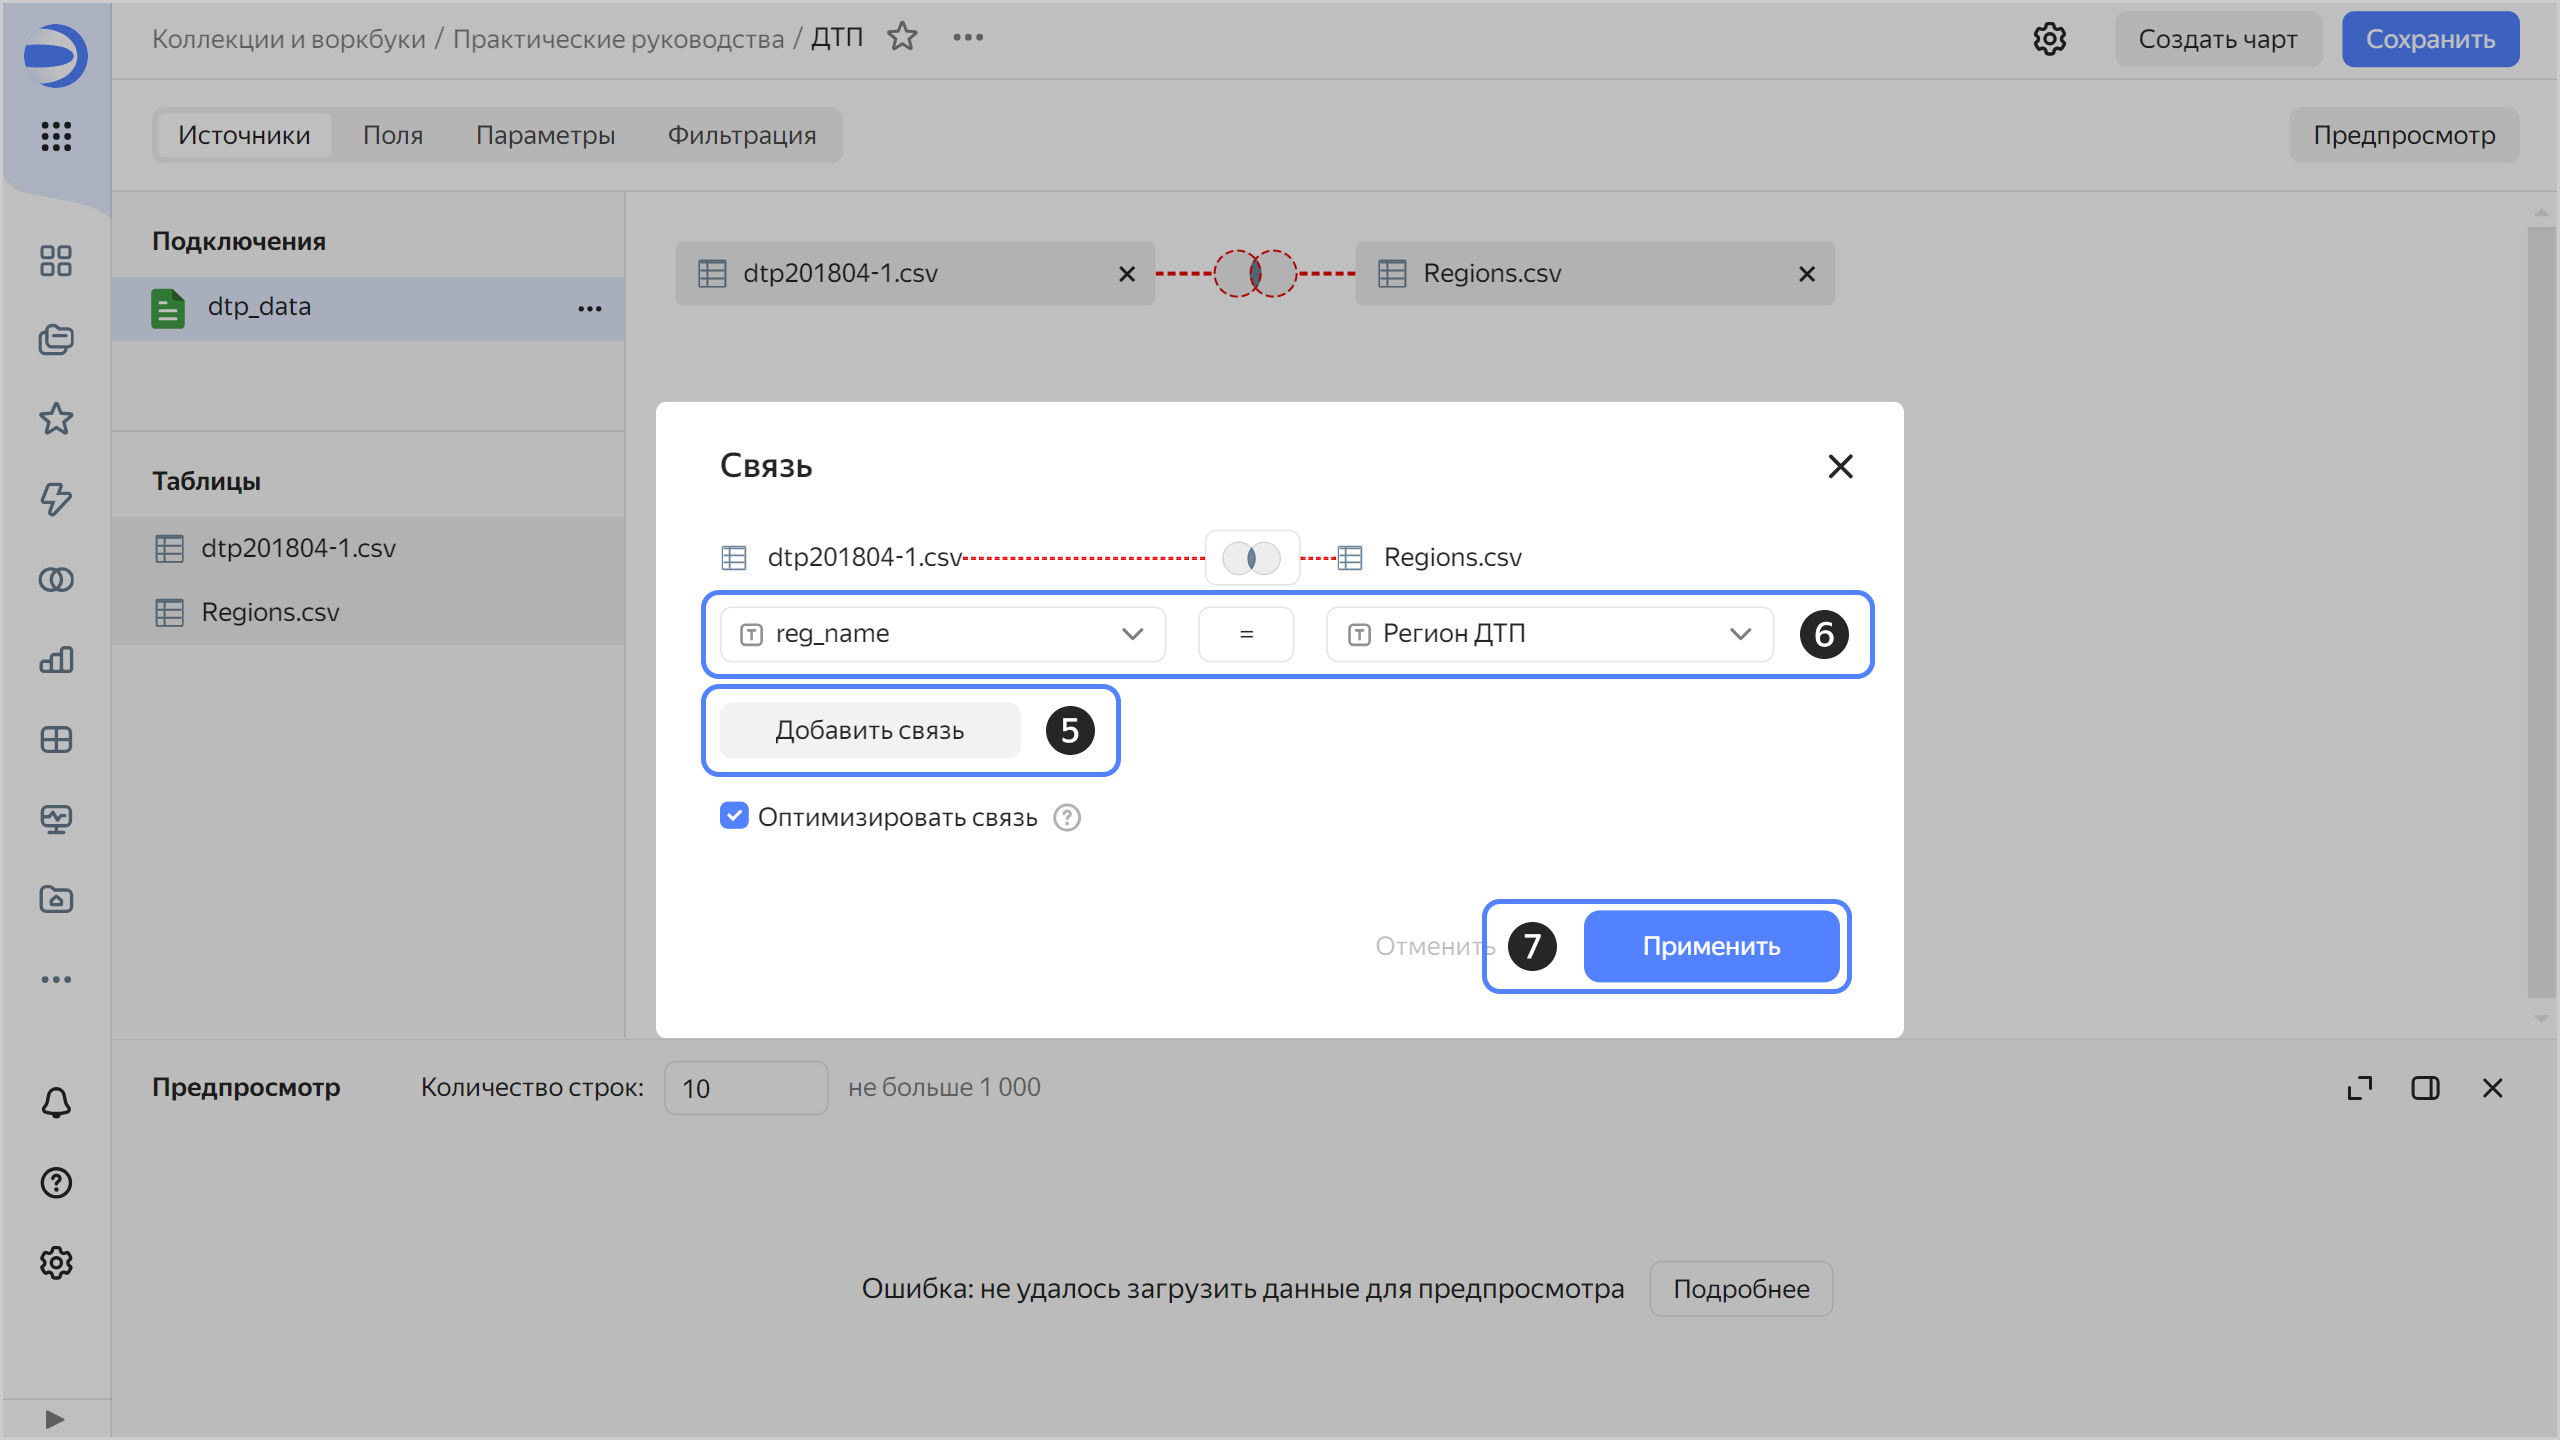The width and height of the screenshot is (2560, 1440).
Task: Remove the Regions.csv table from the canvas
Action: point(1806,274)
